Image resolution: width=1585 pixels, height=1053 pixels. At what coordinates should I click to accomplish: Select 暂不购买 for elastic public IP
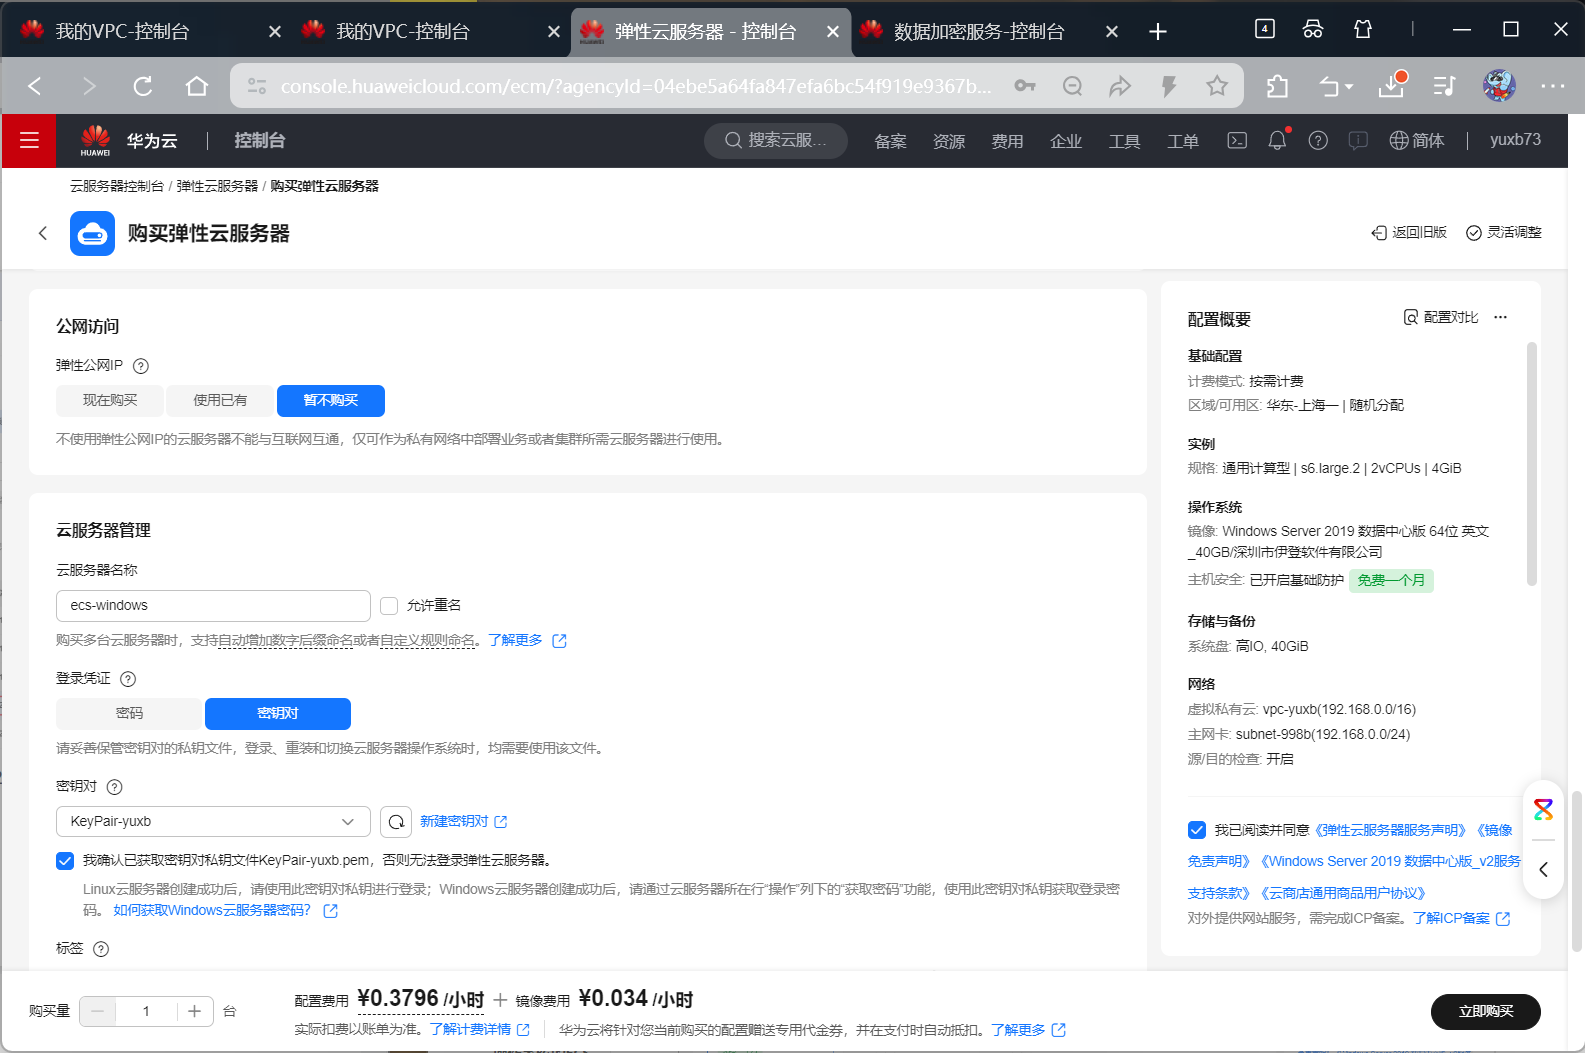[x=331, y=401]
